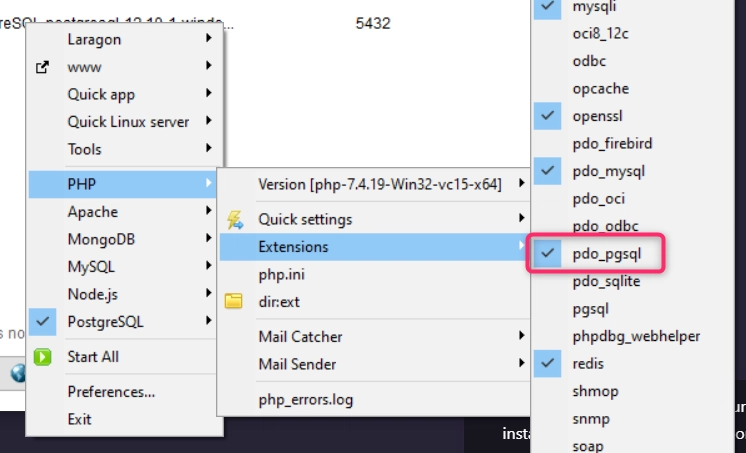The height and width of the screenshot is (453, 746).
Task: Expand the Apache submenu arrow
Action: click(208, 210)
